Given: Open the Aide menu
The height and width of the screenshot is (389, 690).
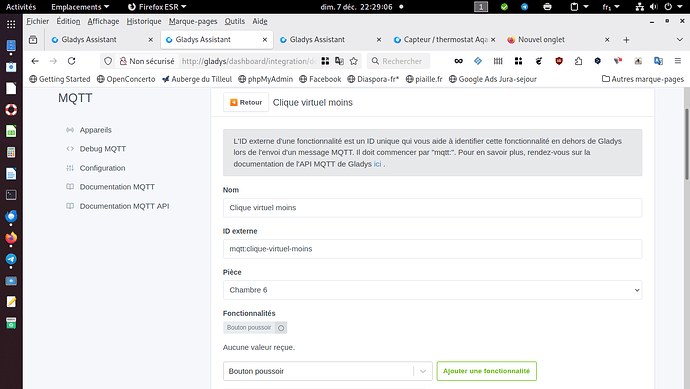Looking at the screenshot, I should pyautogui.click(x=260, y=21).
